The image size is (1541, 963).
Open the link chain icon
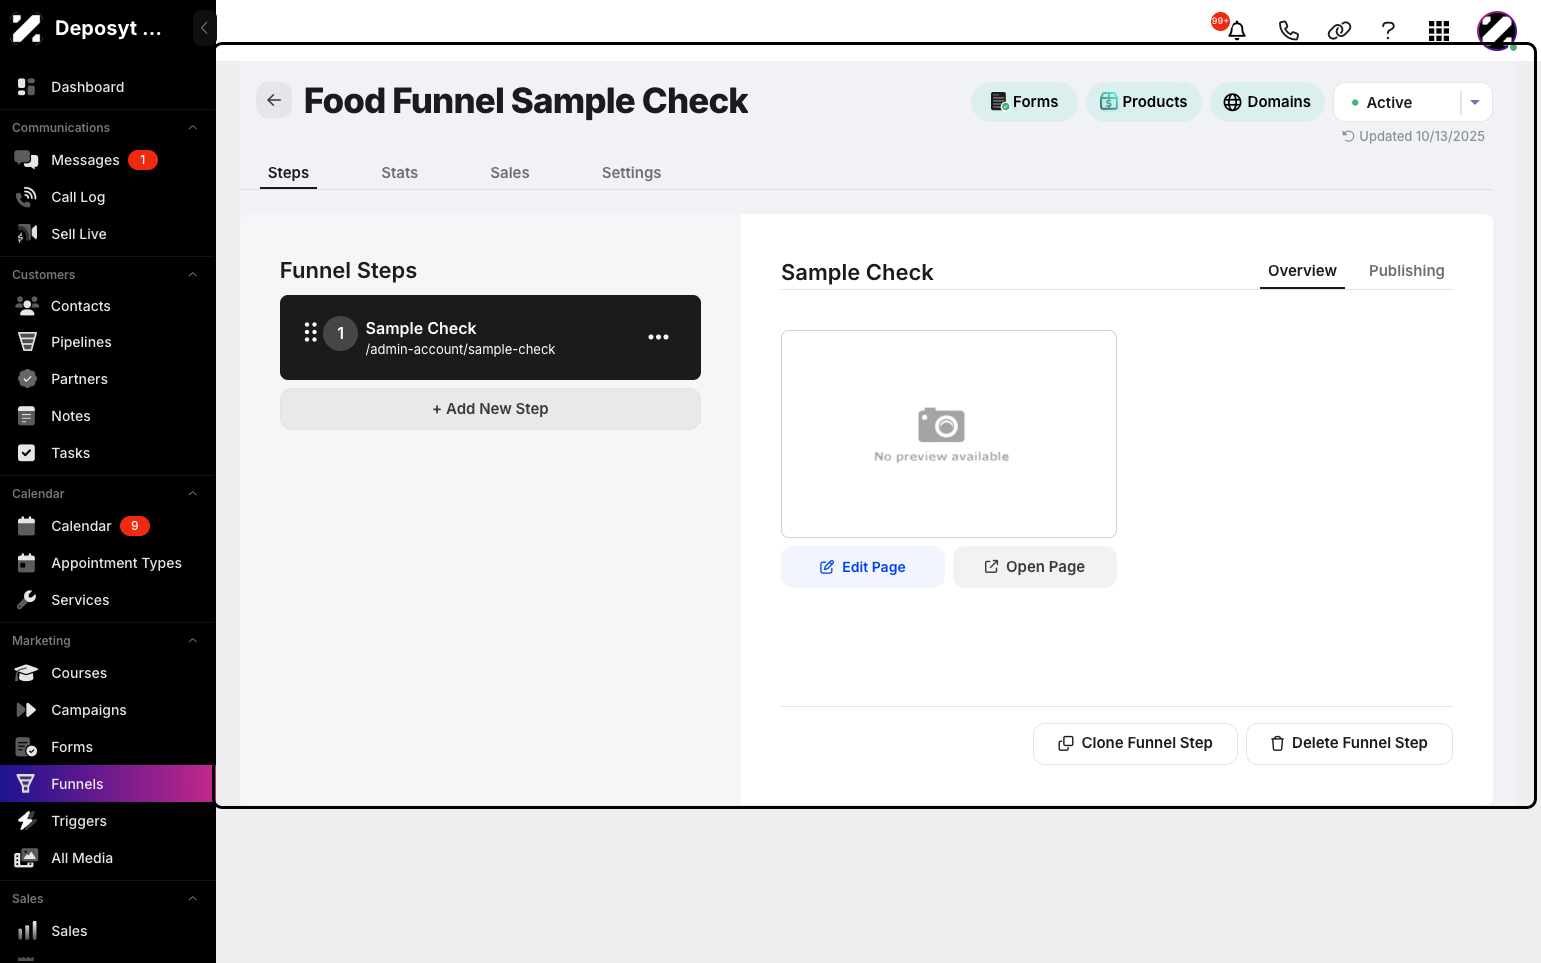(x=1339, y=30)
